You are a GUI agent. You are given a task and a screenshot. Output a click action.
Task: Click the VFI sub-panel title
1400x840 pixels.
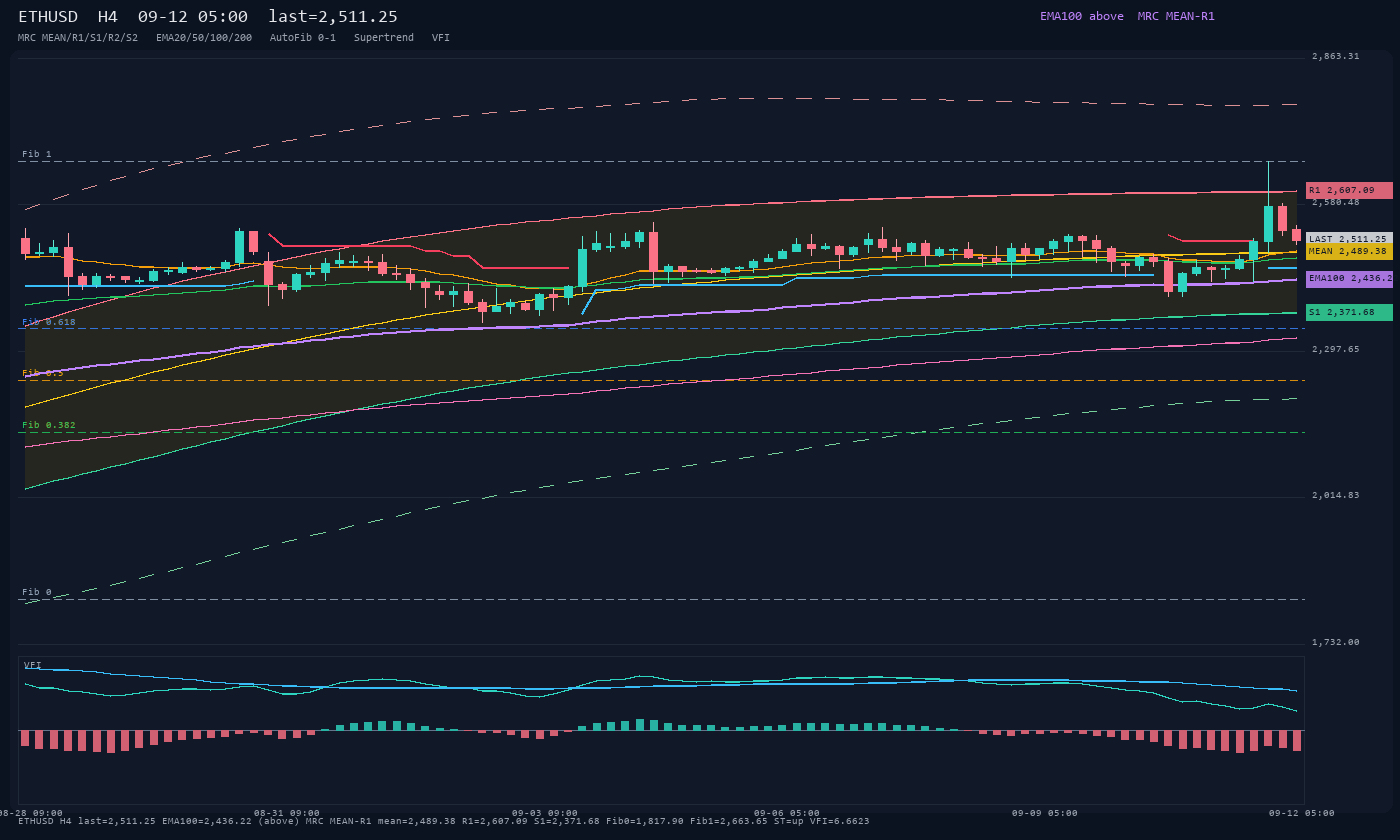[33, 665]
